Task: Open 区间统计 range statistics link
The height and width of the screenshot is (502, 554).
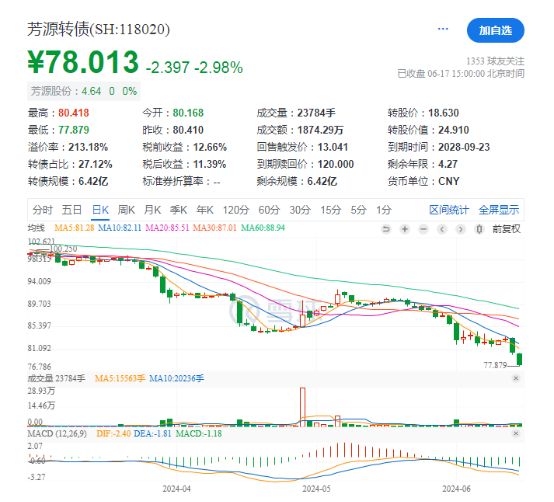Action: (449, 210)
